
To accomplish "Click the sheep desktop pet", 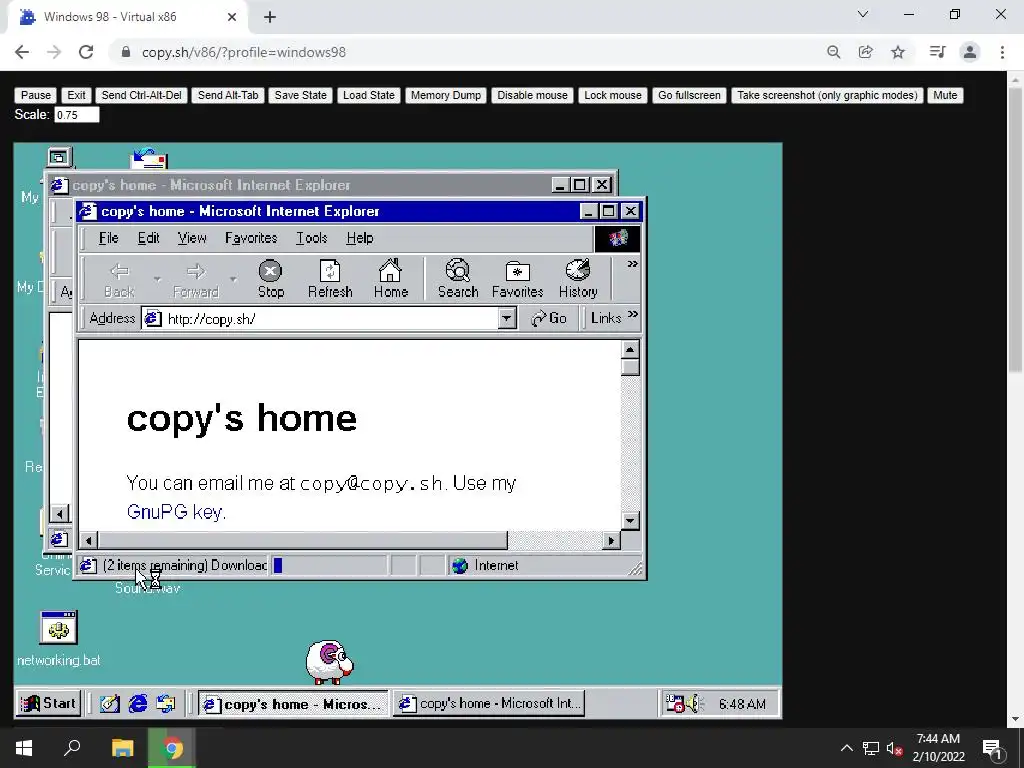I will tap(330, 662).
